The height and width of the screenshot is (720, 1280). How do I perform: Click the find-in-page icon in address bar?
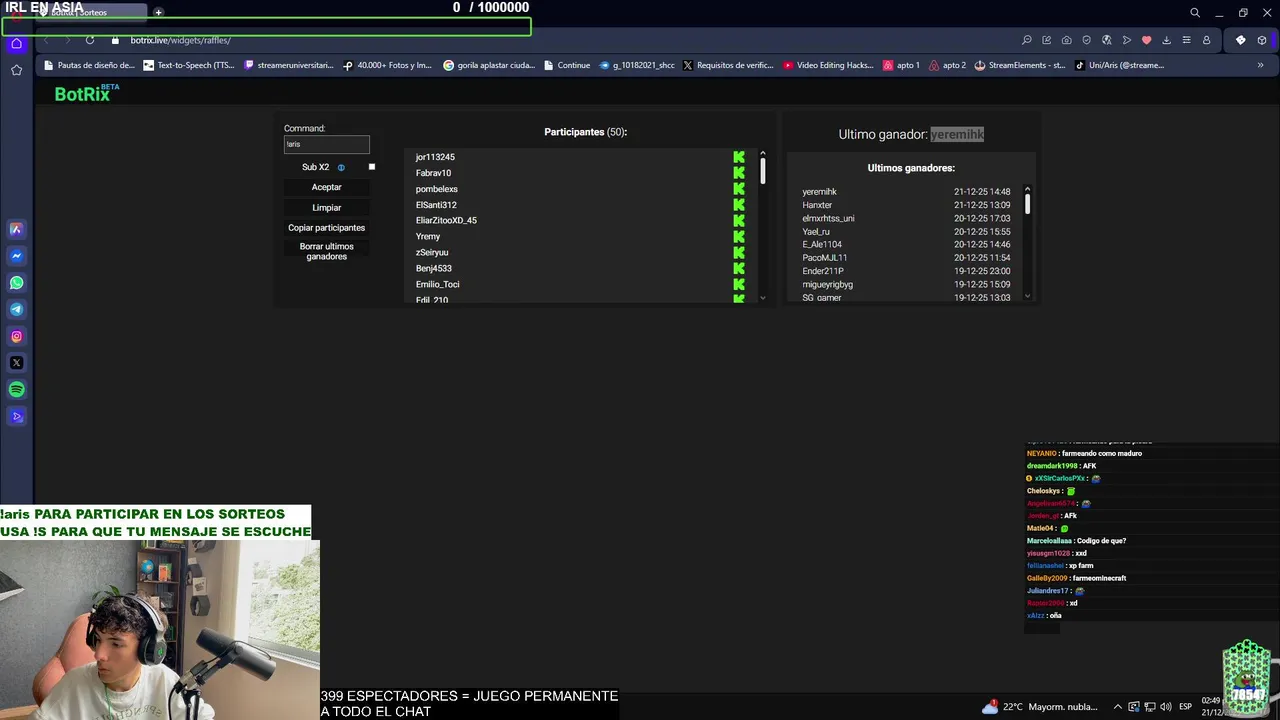(1027, 40)
